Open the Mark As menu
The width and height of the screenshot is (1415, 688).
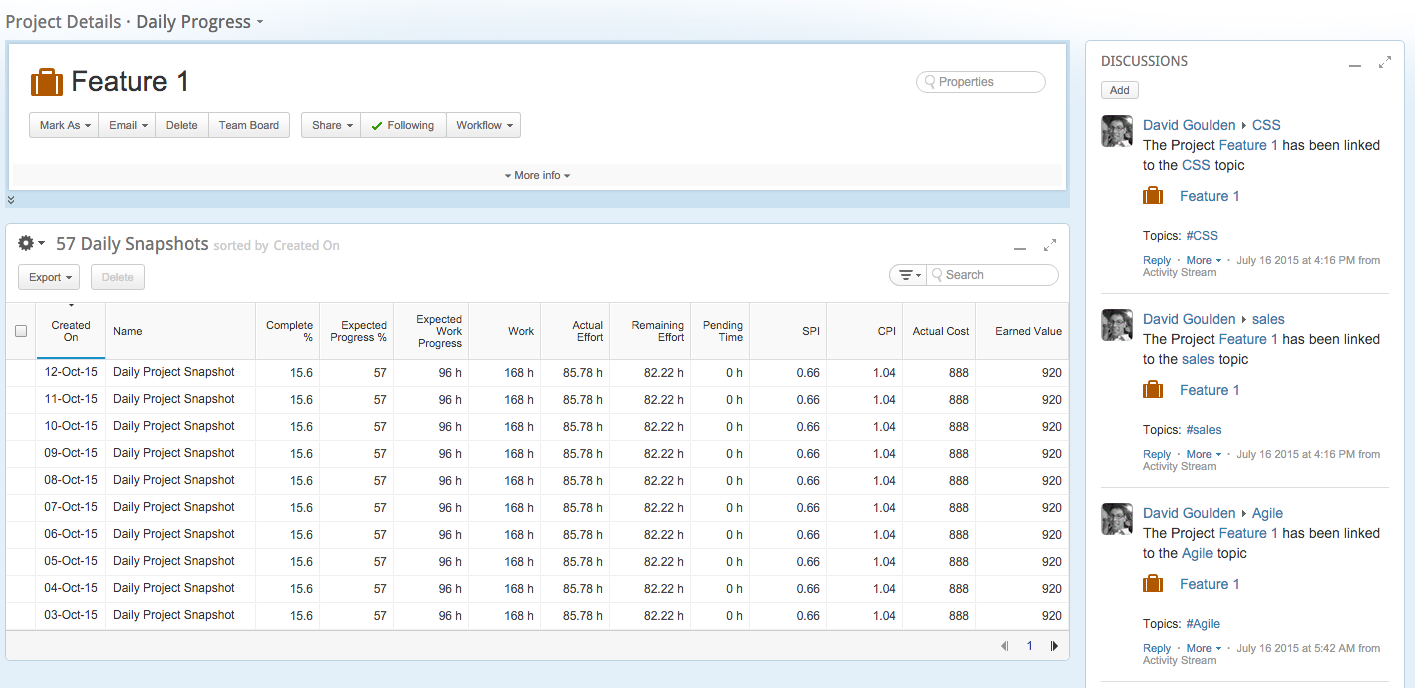point(63,125)
